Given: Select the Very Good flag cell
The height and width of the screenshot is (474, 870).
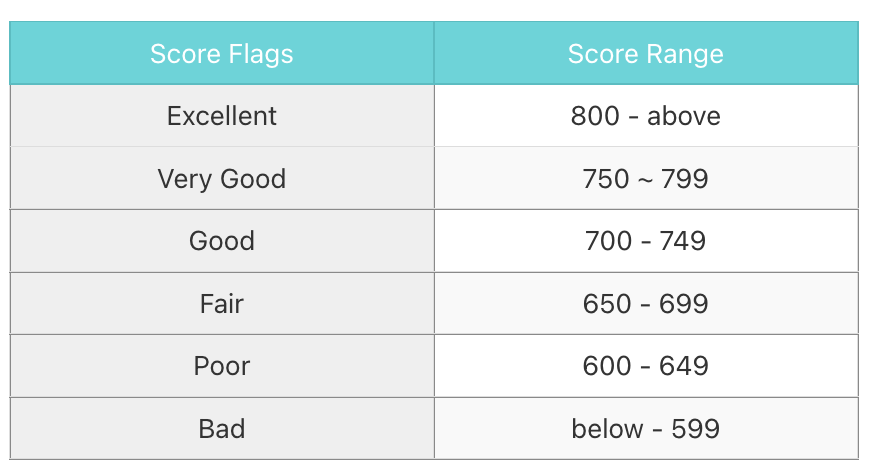Looking at the screenshot, I should tap(222, 178).
